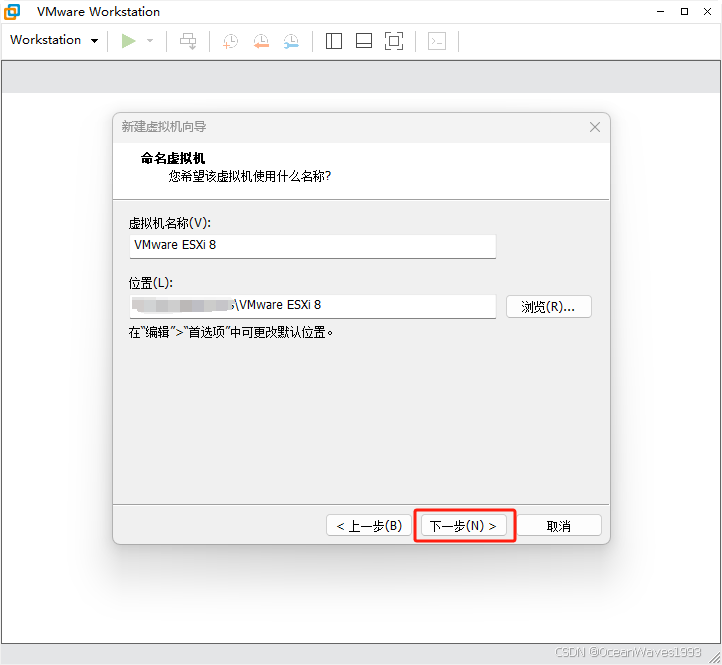Toggle the library sidebar panel icon
Screen dimensions: 722x665
tap(334, 41)
